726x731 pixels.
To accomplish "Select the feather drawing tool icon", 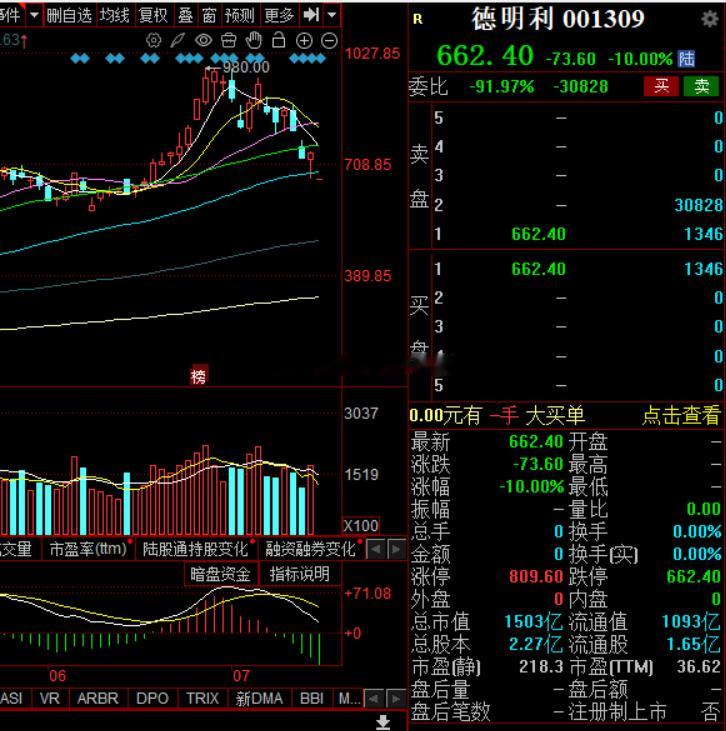I will tap(178, 41).
